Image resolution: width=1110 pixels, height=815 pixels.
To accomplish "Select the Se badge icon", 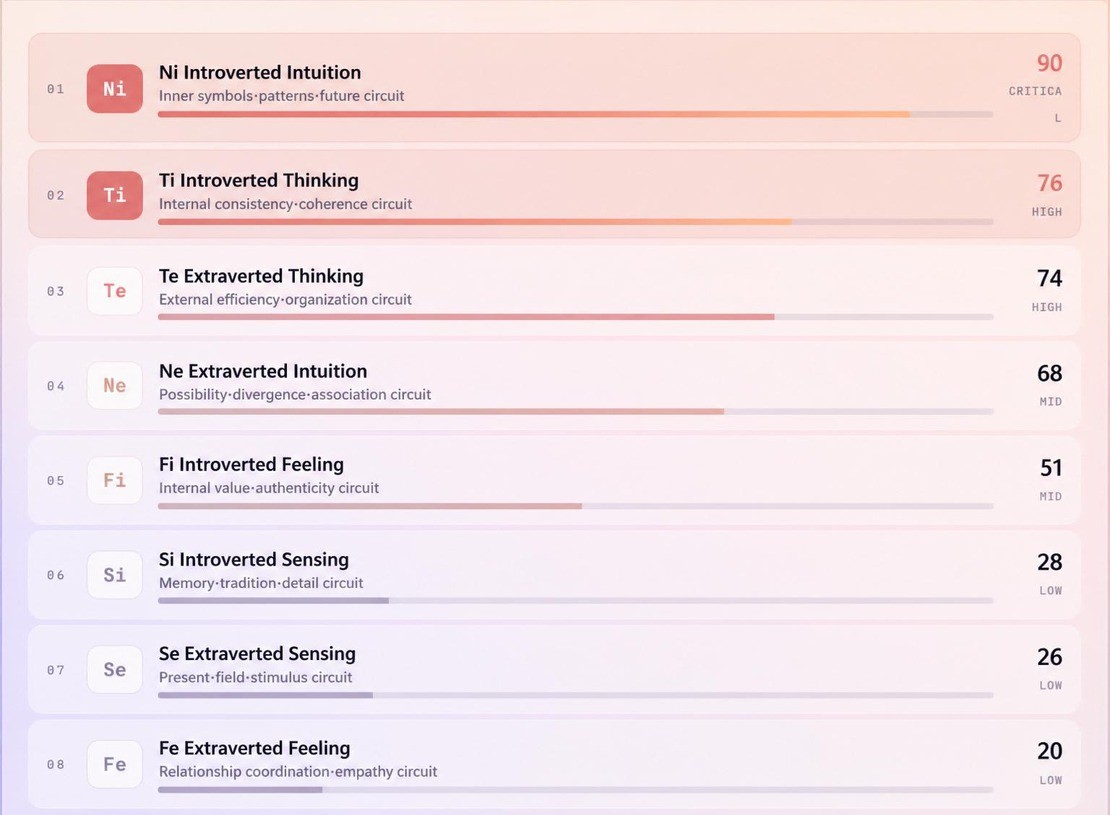I will pyautogui.click(x=115, y=669).
